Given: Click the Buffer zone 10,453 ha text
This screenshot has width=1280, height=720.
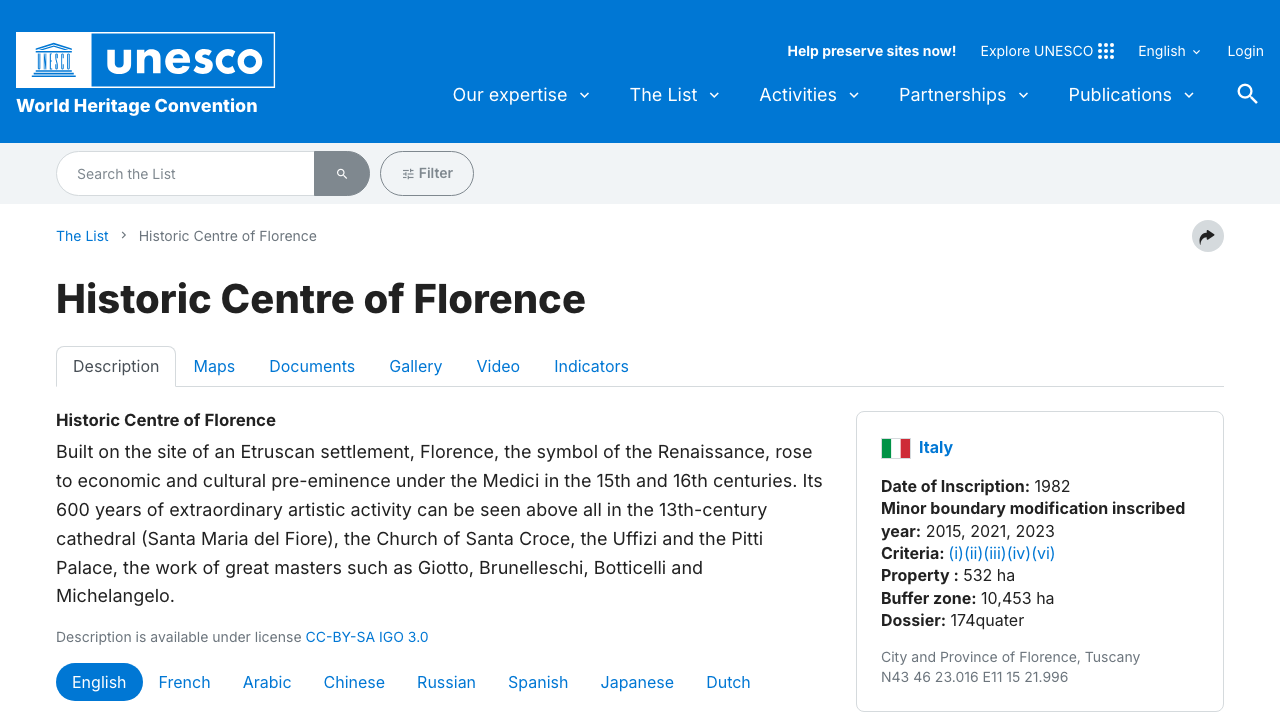Looking at the screenshot, I should tap(968, 598).
